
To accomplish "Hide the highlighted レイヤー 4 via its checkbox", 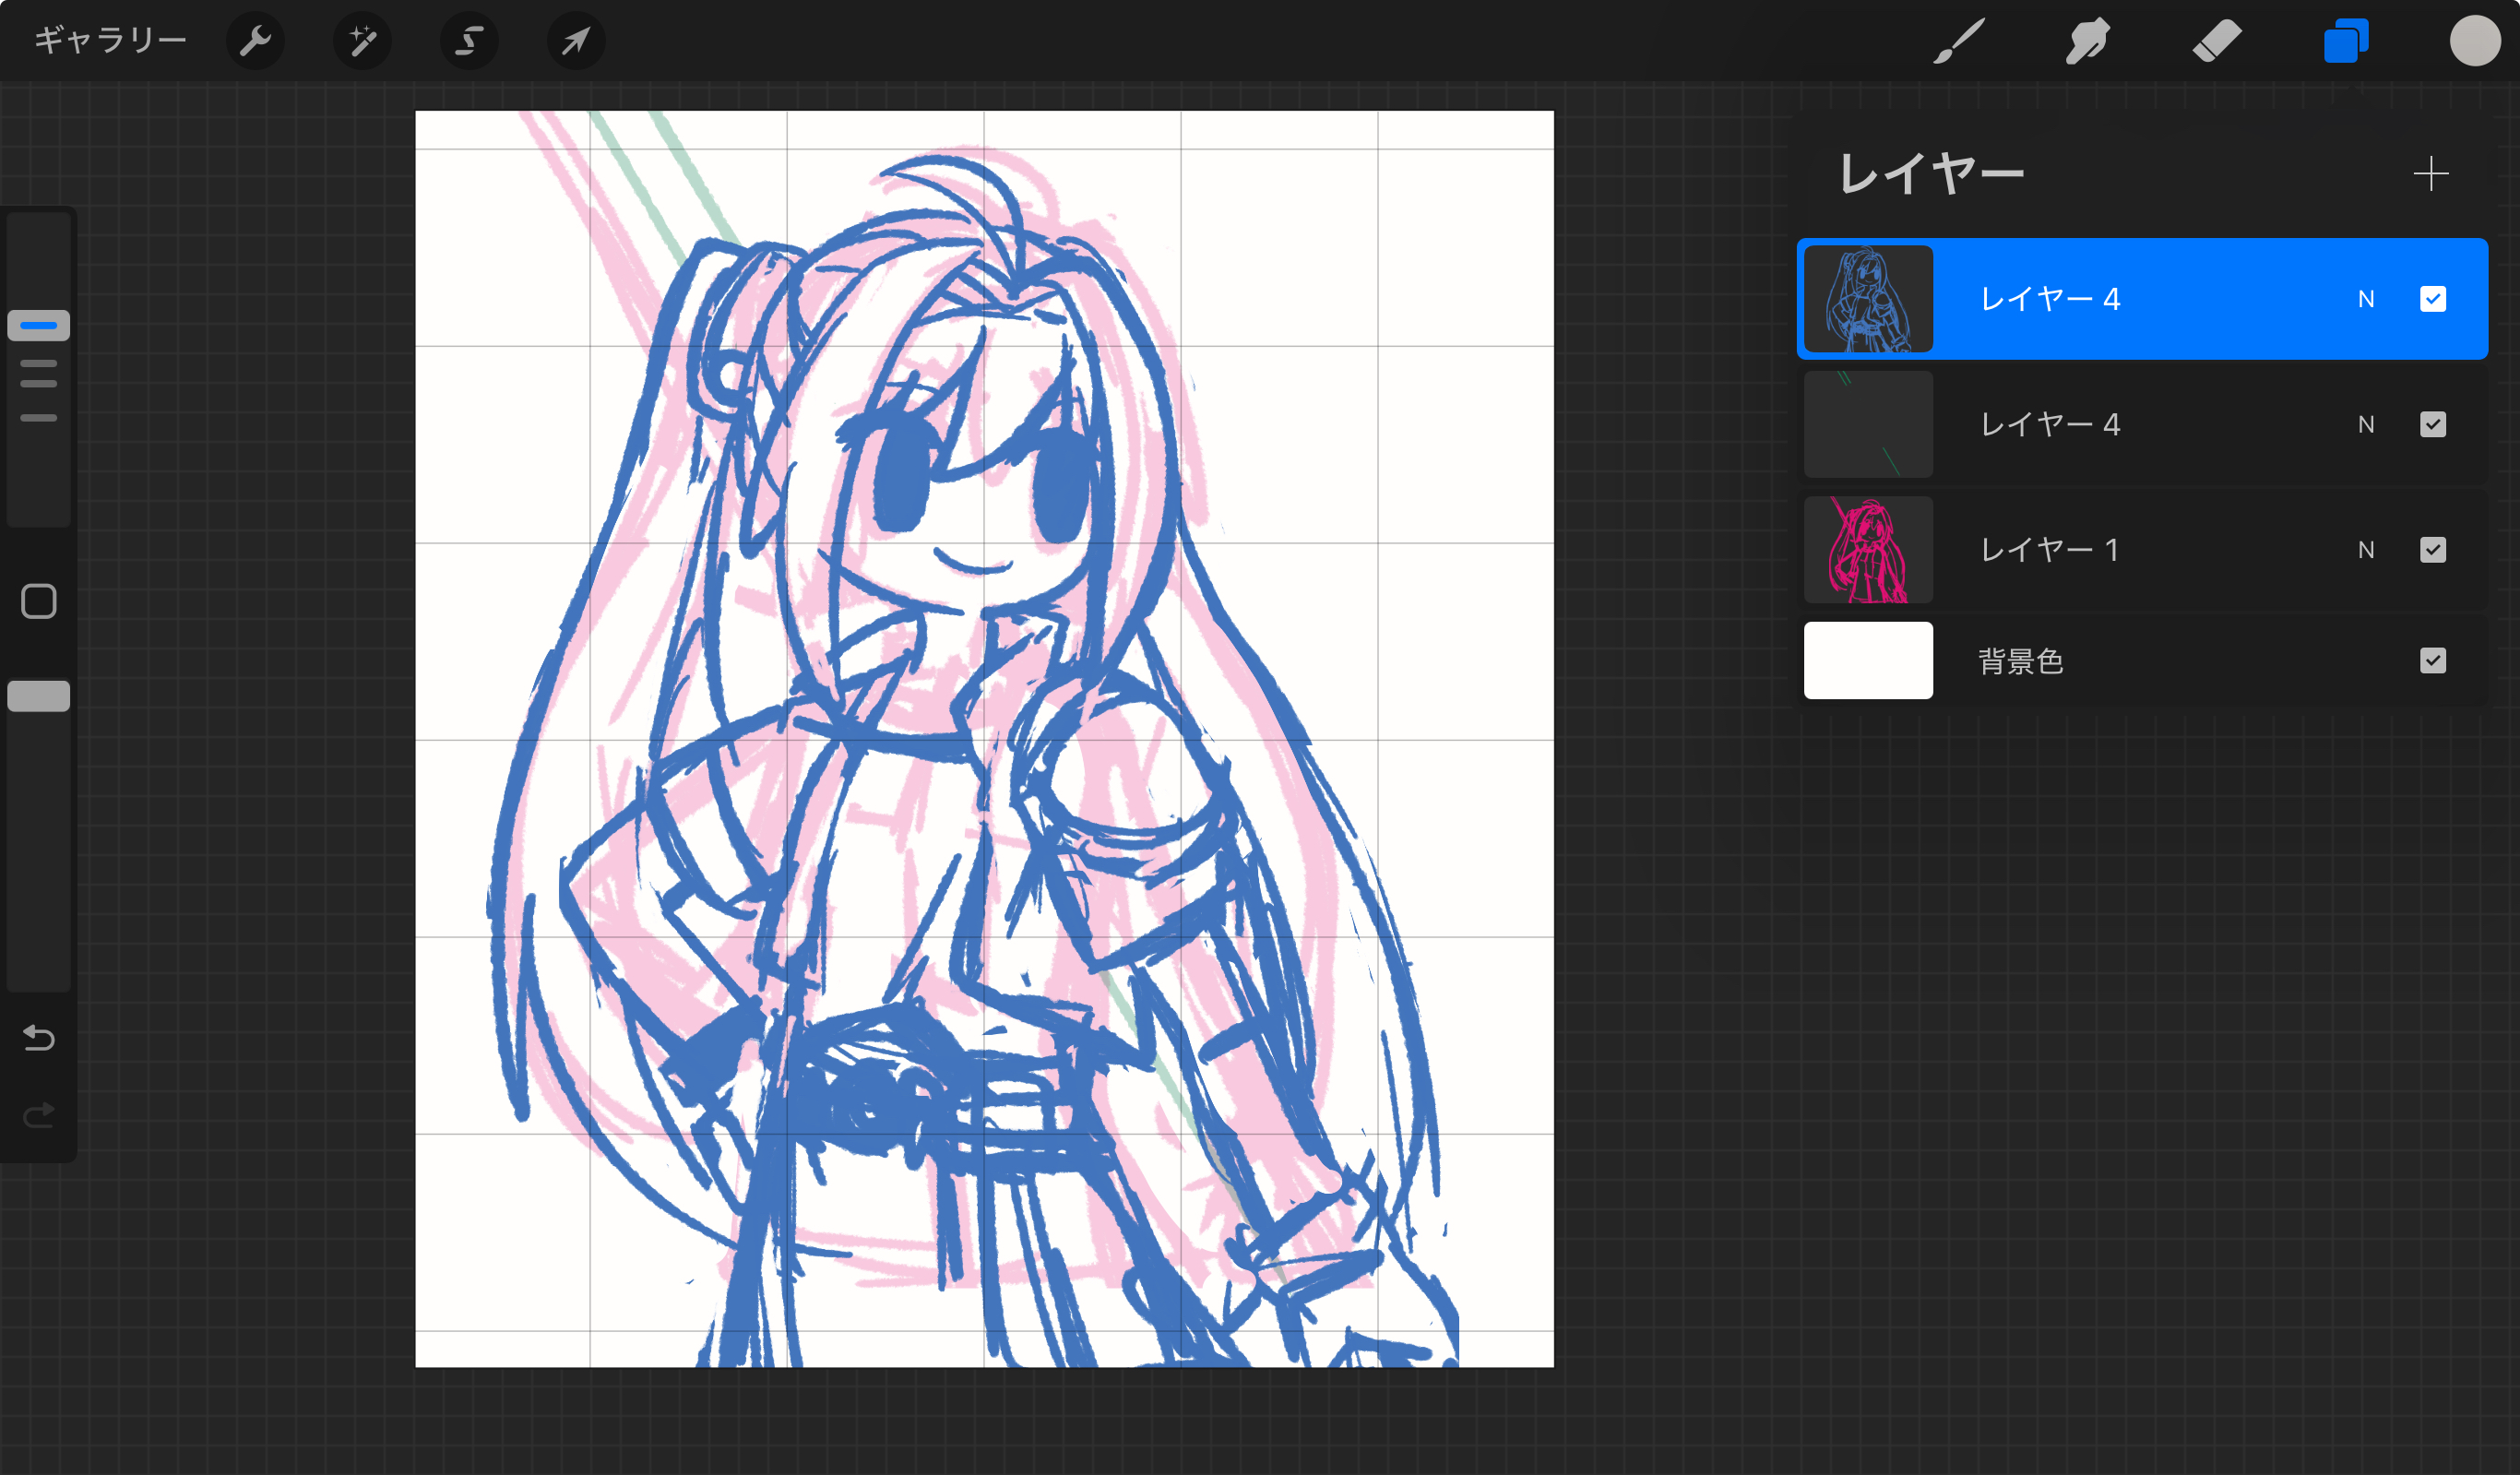I will click(2432, 299).
